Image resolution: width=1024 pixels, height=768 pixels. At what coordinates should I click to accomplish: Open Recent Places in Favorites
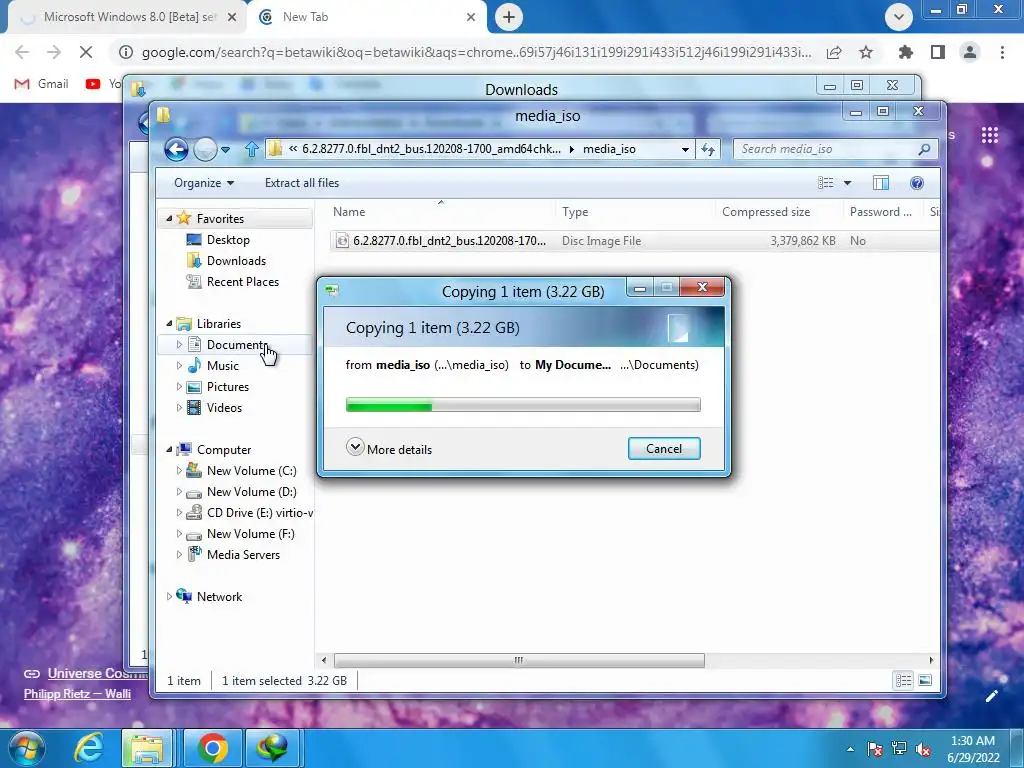tap(242, 281)
